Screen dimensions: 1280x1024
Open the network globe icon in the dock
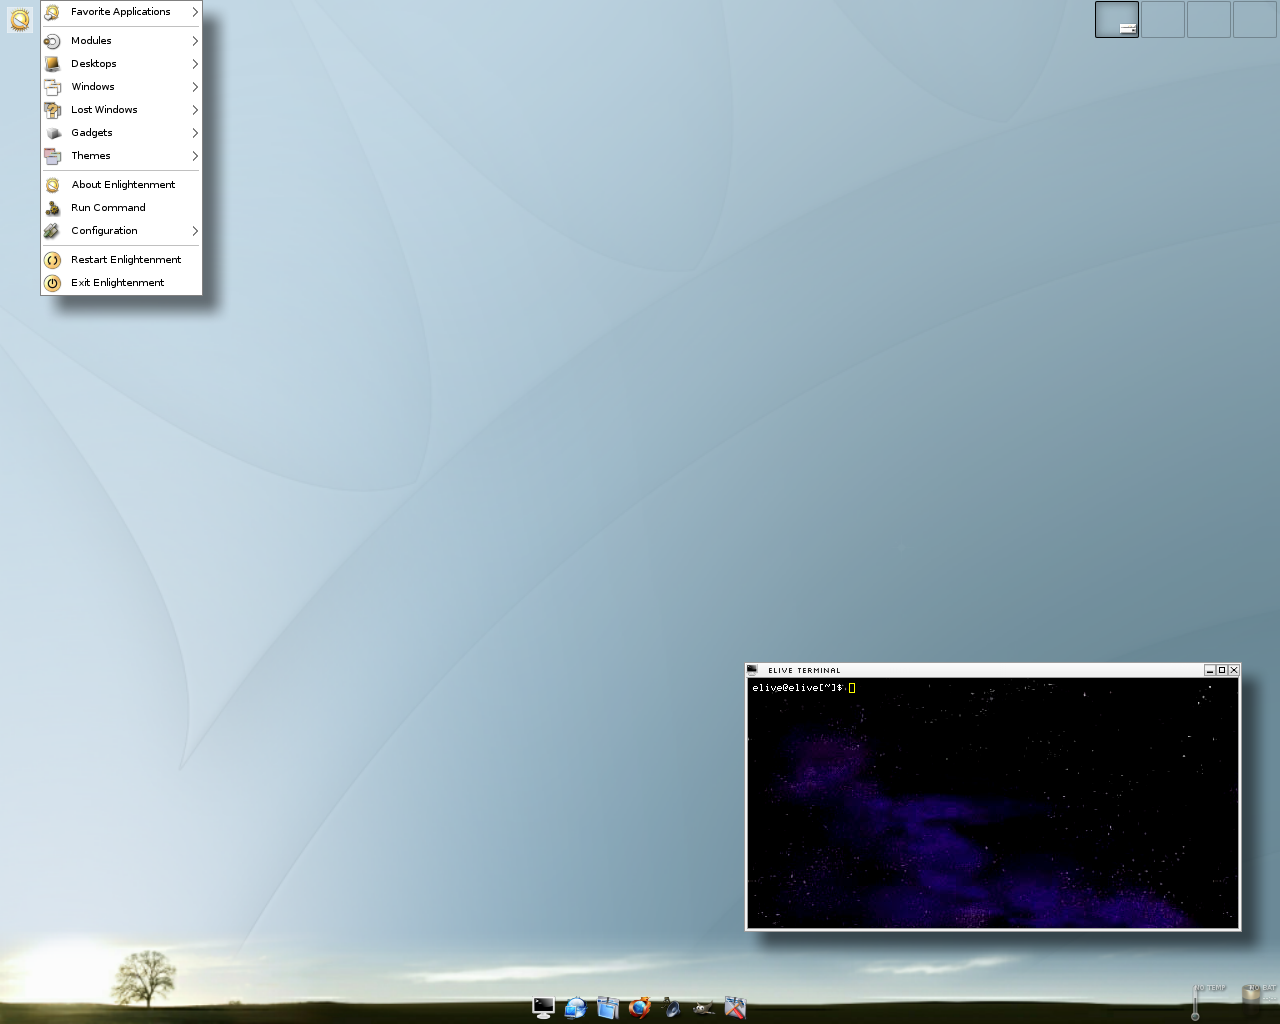[575, 1007]
